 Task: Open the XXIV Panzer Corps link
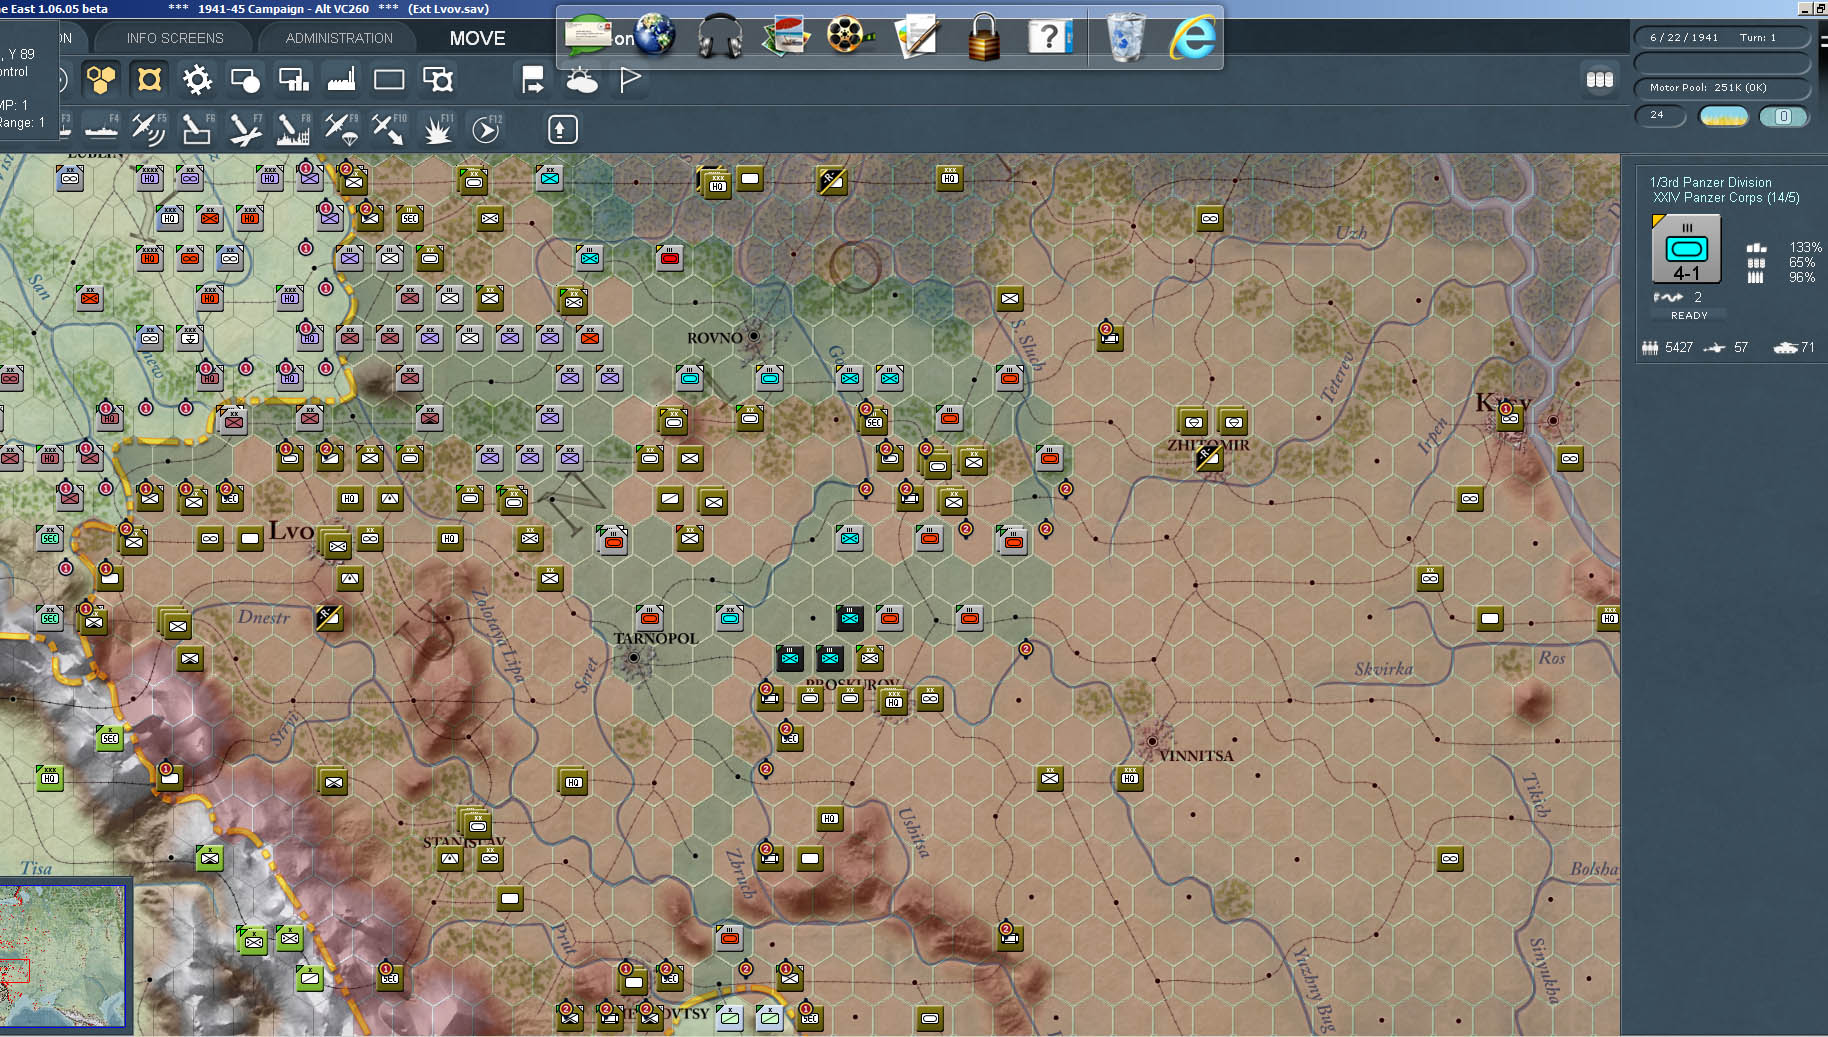pos(1726,197)
